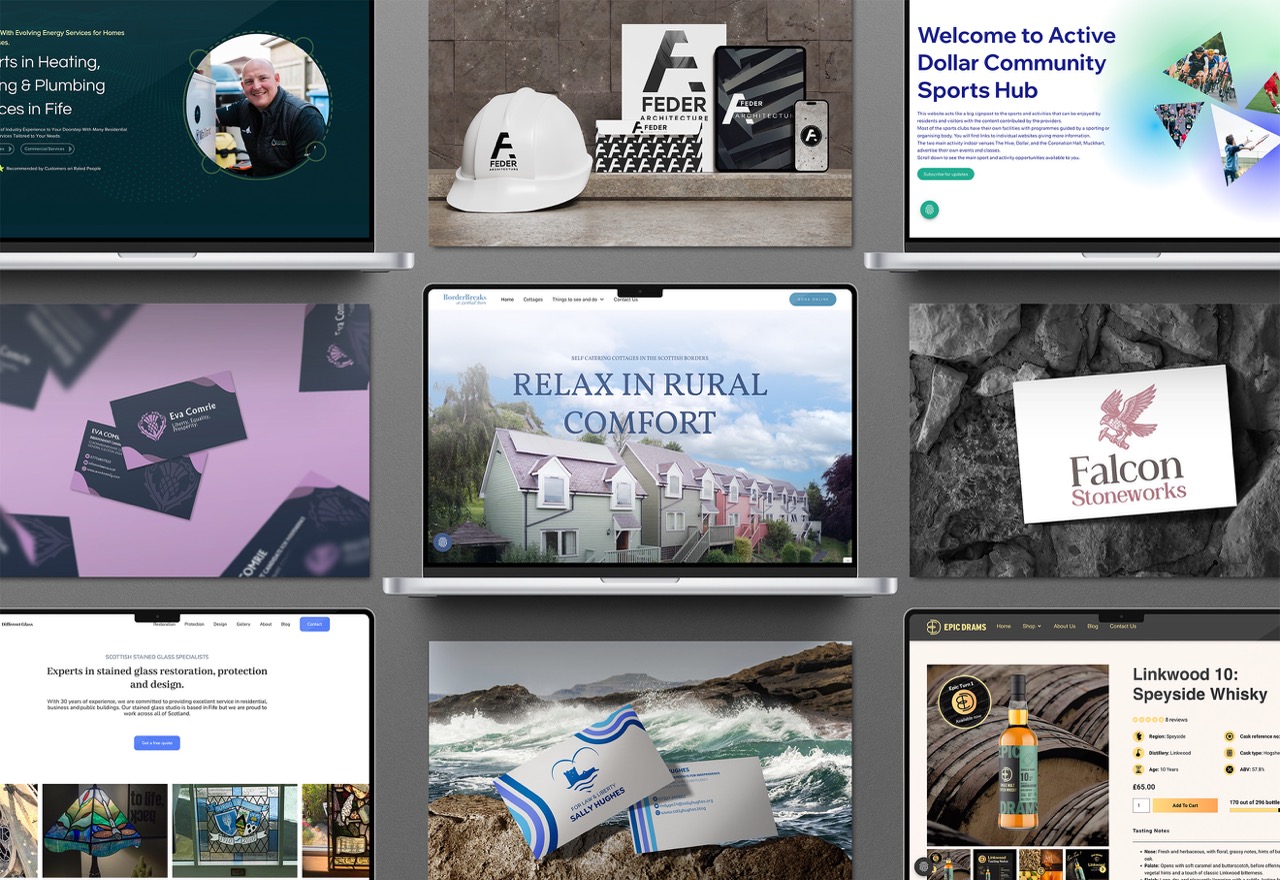Click Recommended by Customers on Rated People

point(53,168)
